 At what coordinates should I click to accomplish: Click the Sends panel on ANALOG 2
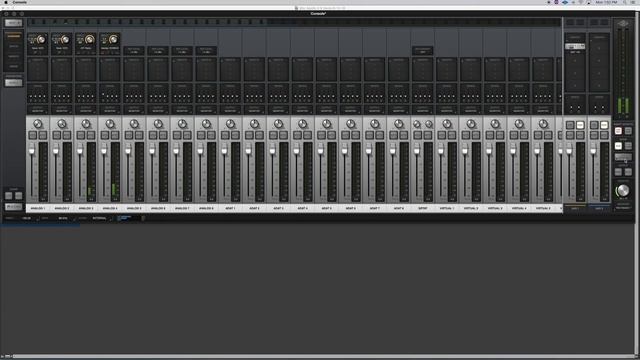[62, 93]
